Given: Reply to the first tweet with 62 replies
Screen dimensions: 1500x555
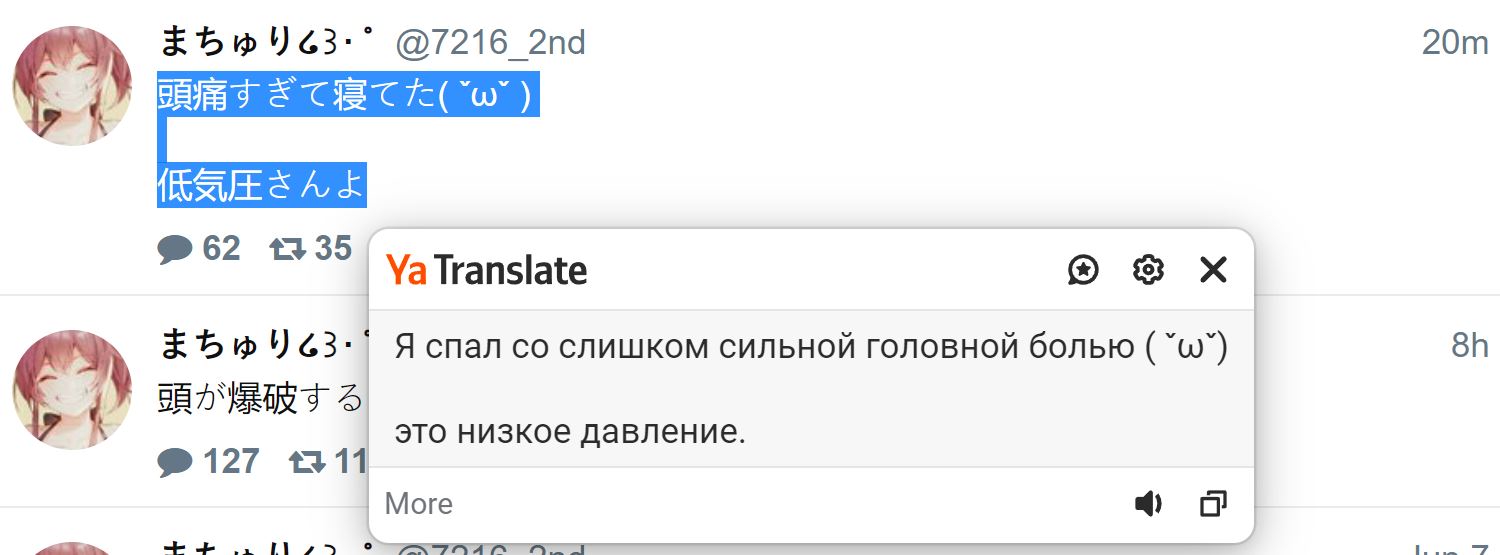Looking at the screenshot, I should 175,248.
